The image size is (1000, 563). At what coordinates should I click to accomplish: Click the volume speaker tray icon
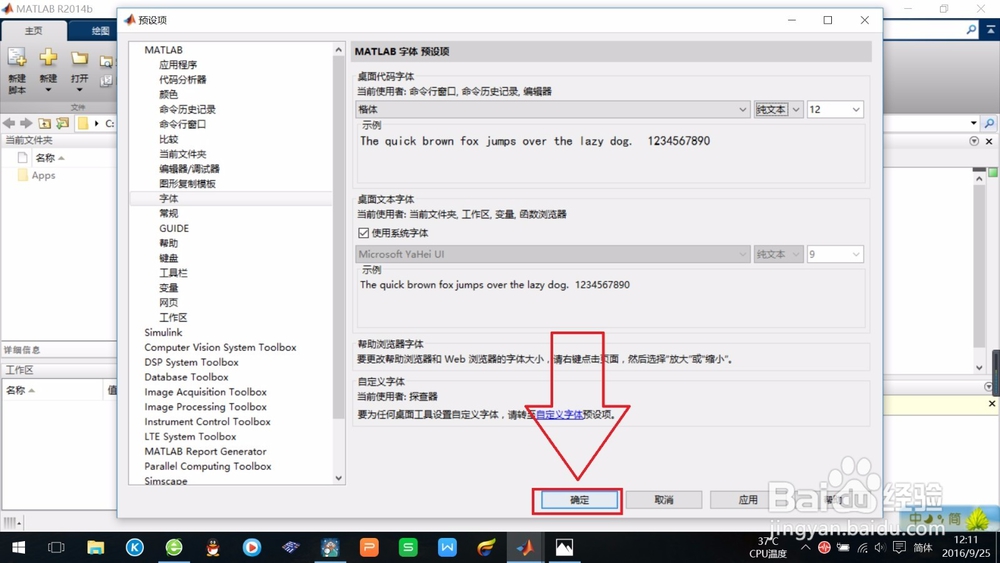(x=880, y=548)
